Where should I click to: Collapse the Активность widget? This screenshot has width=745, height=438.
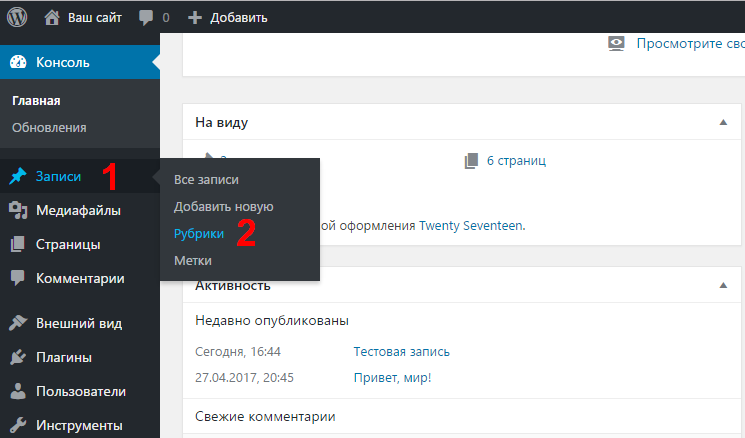pos(723,286)
